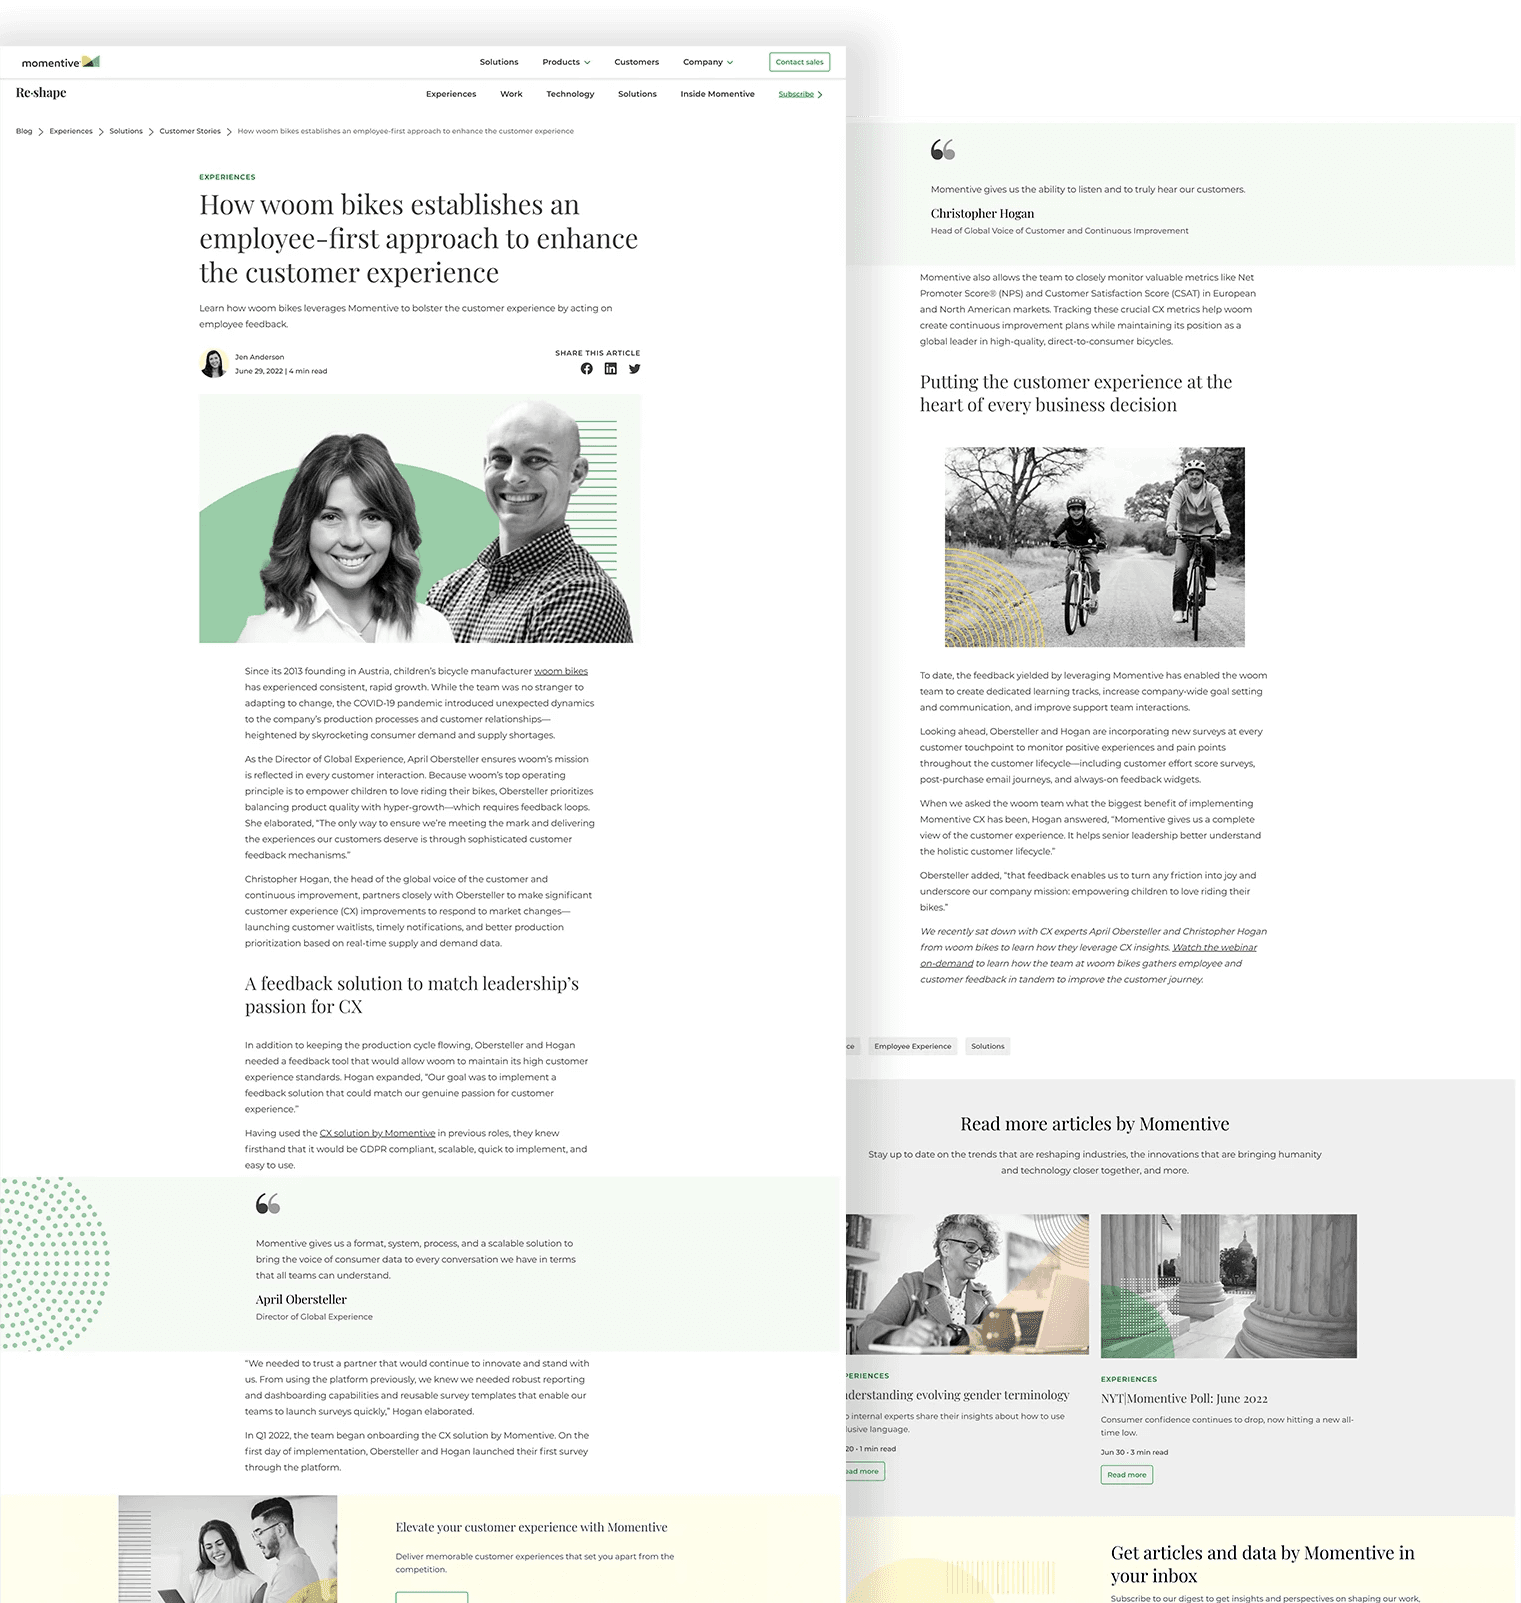This screenshot has width=1521, height=1603.
Task: Click the columns building article thumbnail
Action: coord(1229,1286)
